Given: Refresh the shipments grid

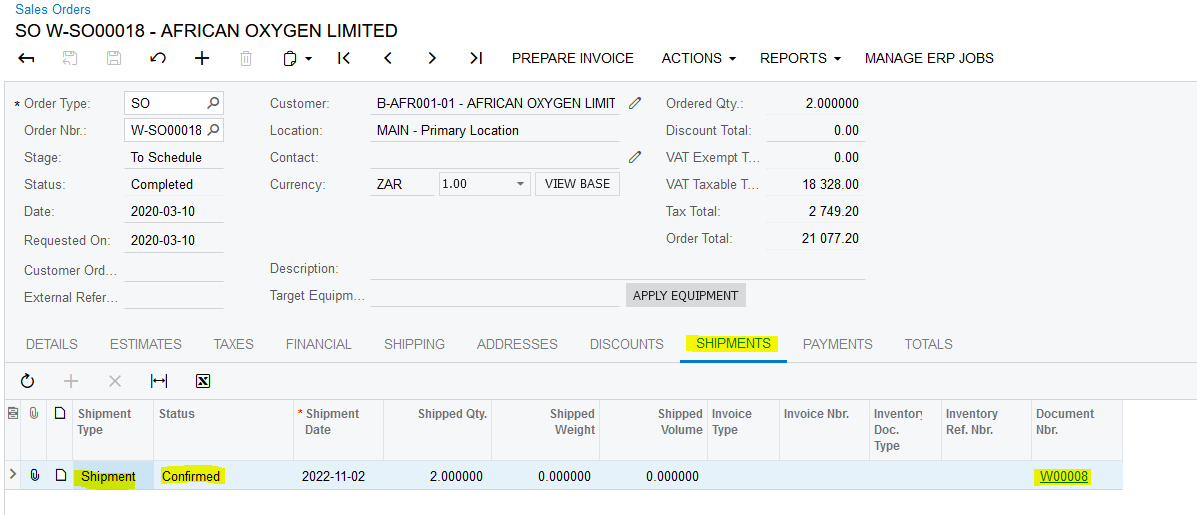Looking at the screenshot, I should coord(27,381).
